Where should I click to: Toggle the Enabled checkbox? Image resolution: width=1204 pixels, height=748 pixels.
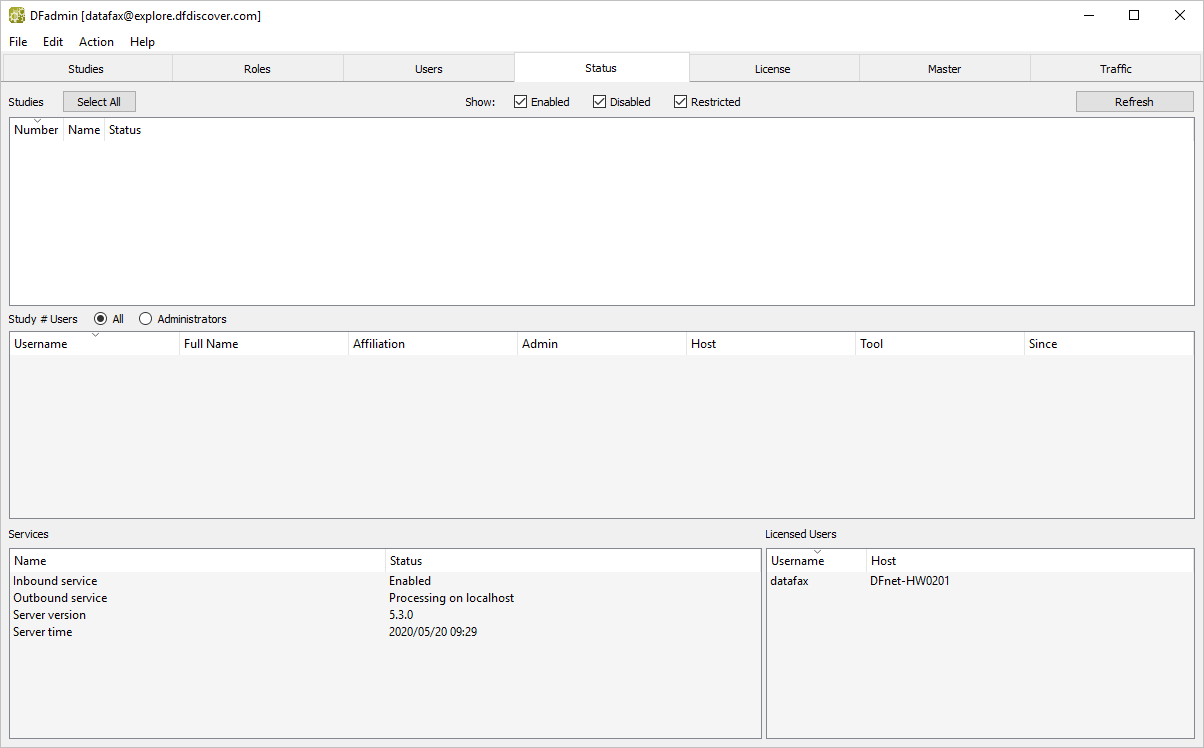click(x=521, y=102)
